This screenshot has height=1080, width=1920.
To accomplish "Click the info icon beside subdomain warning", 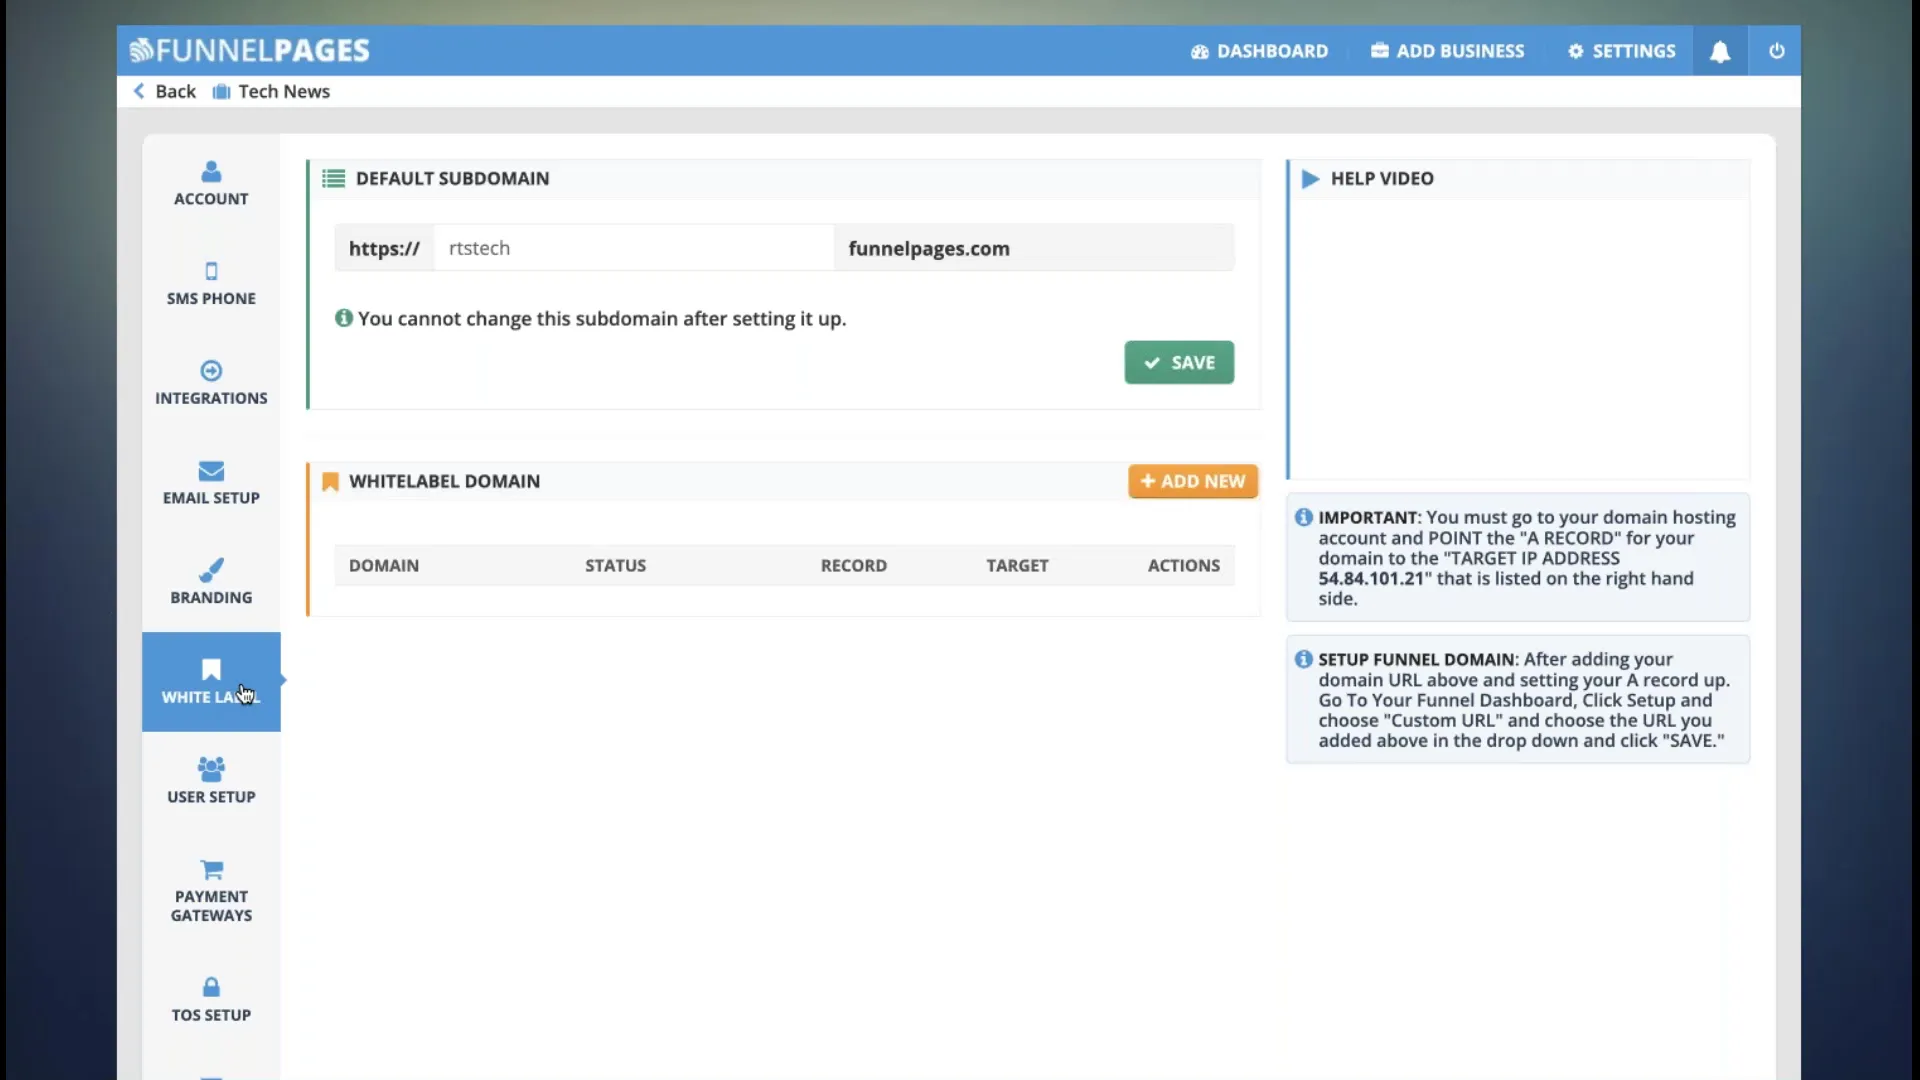I will click(344, 318).
